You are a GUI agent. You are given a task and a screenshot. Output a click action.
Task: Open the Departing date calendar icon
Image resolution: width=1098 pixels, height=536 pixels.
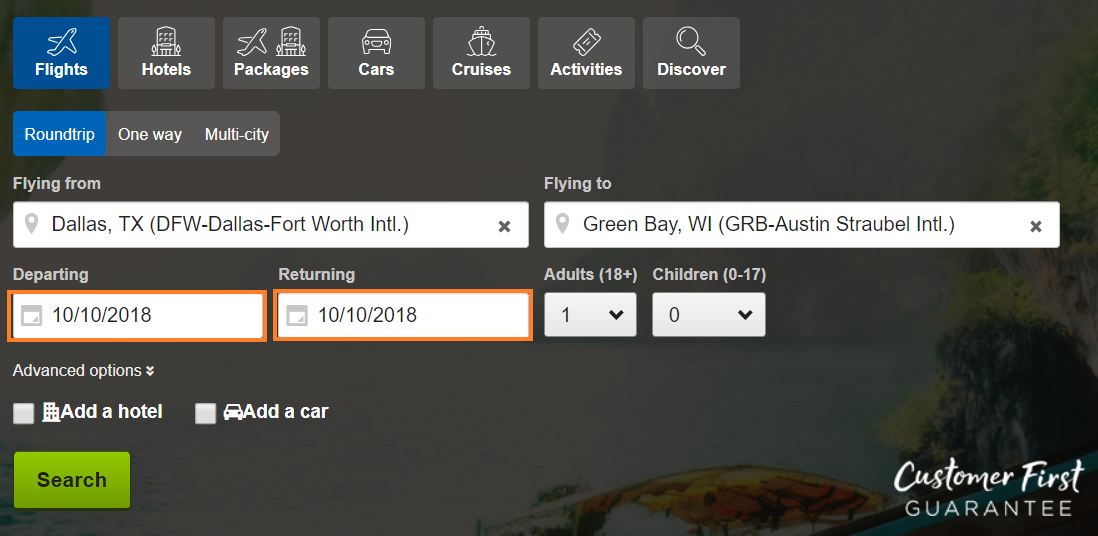(x=32, y=316)
